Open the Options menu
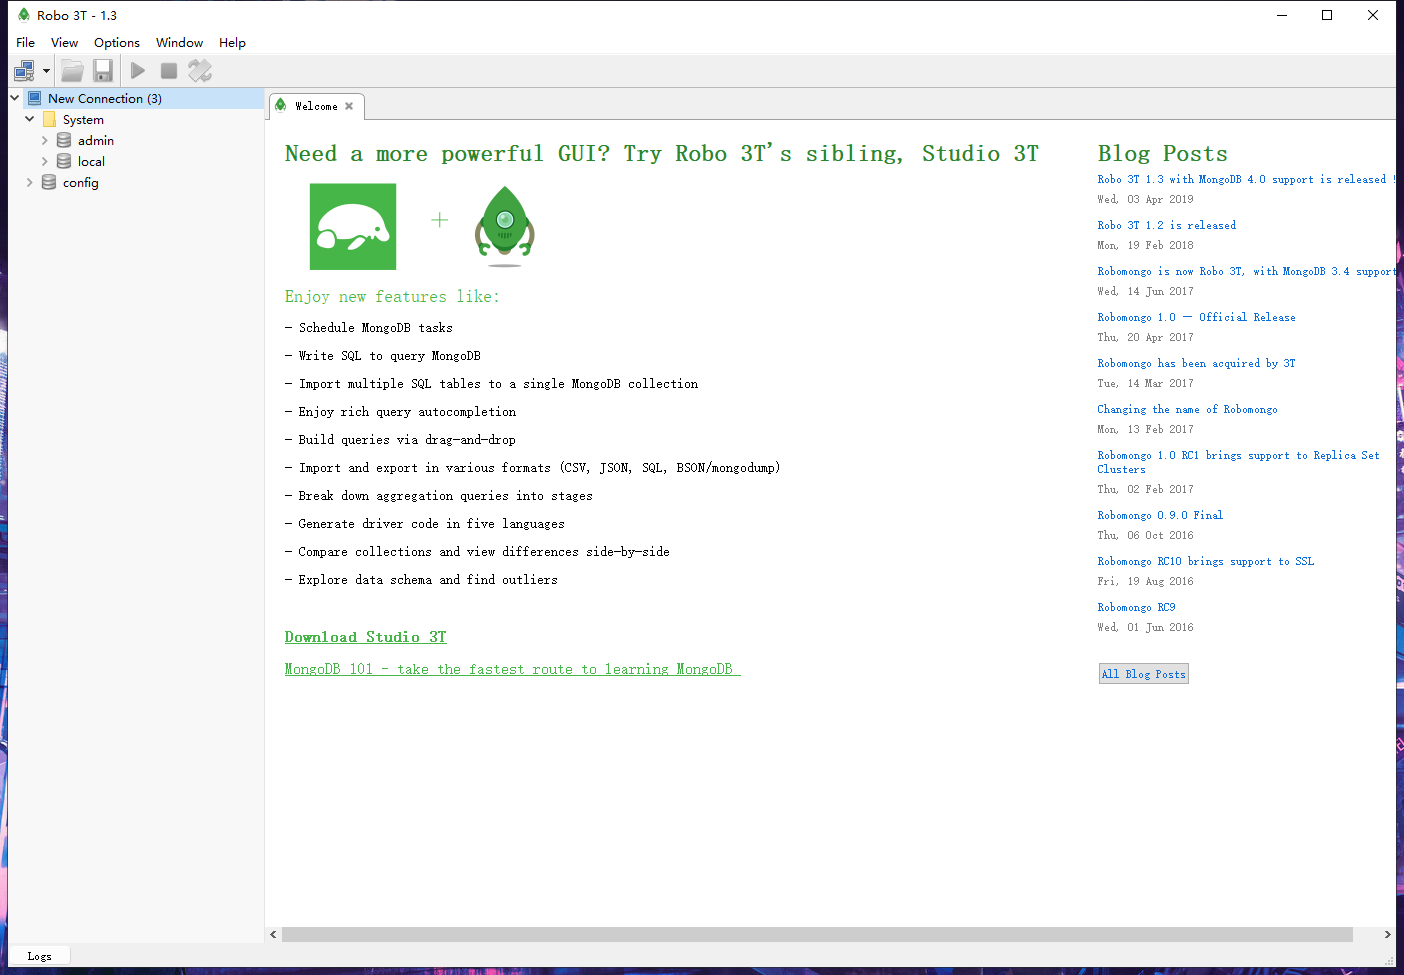The image size is (1404, 975). 117,42
